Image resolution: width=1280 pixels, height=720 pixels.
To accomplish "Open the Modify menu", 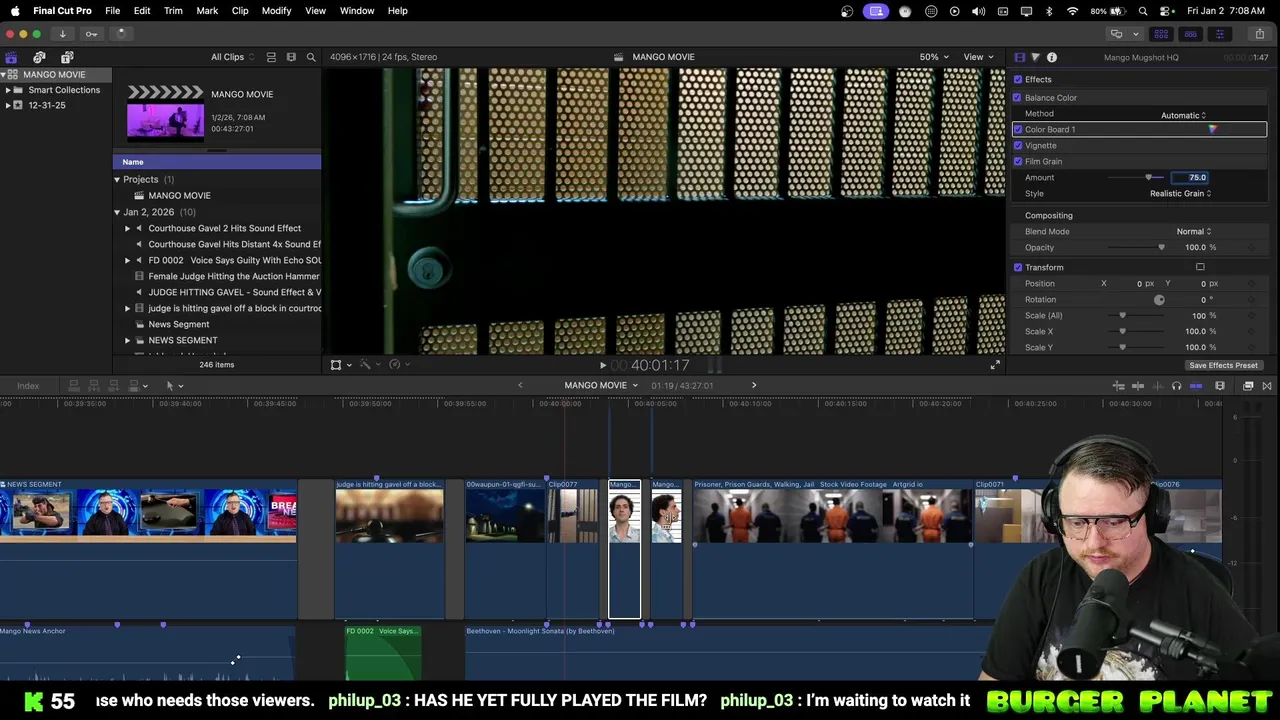I will (x=276, y=10).
